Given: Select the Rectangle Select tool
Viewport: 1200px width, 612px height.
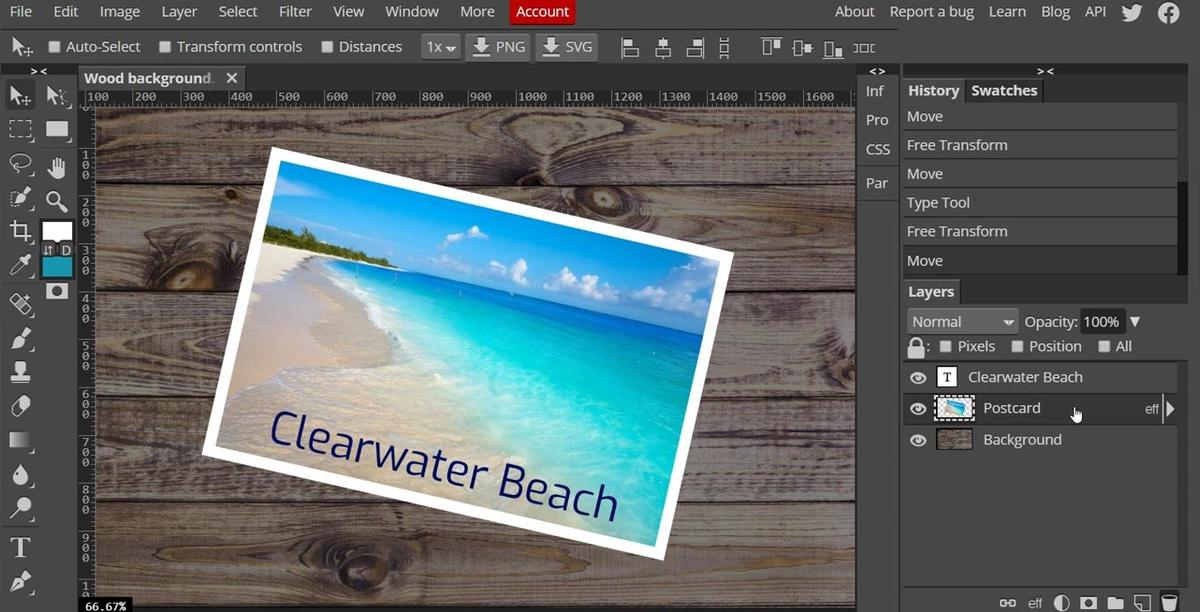Looking at the screenshot, I should [x=20, y=129].
